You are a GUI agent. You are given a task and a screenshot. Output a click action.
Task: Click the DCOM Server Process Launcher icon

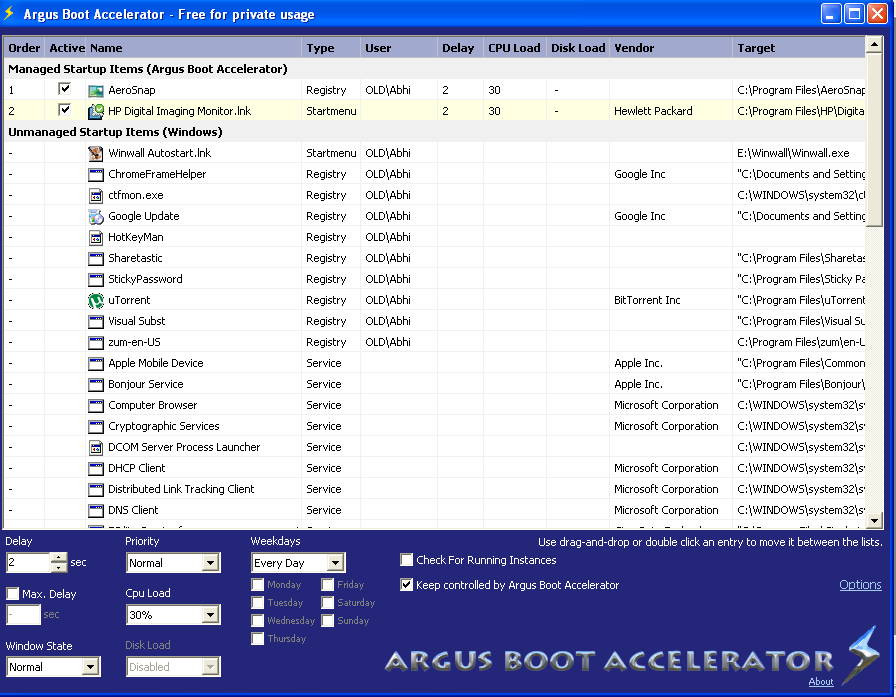(x=96, y=447)
